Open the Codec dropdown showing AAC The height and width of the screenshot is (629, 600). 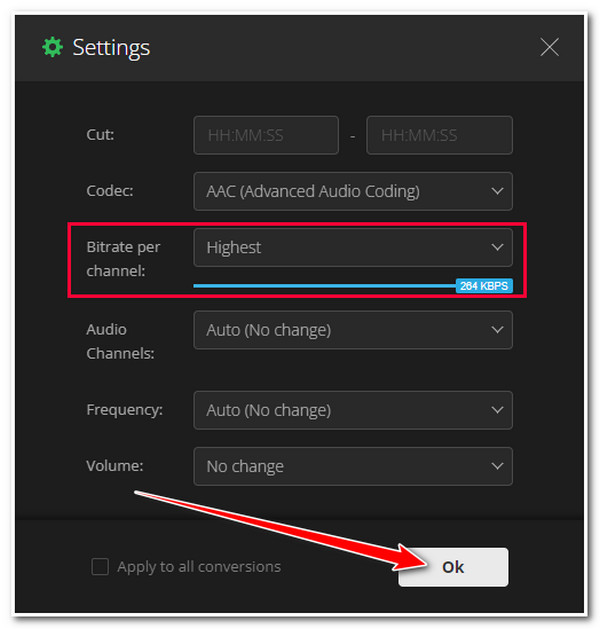[x=353, y=191]
